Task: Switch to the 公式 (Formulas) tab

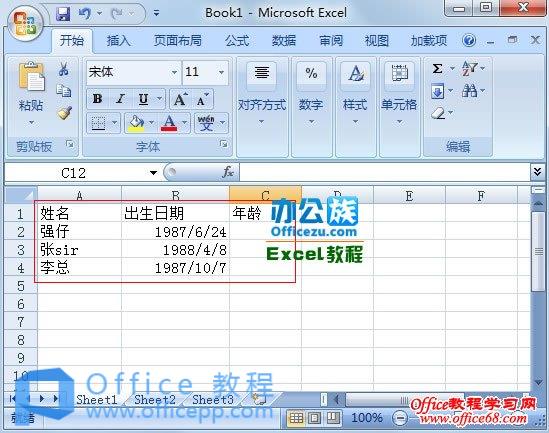Action: click(x=237, y=41)
